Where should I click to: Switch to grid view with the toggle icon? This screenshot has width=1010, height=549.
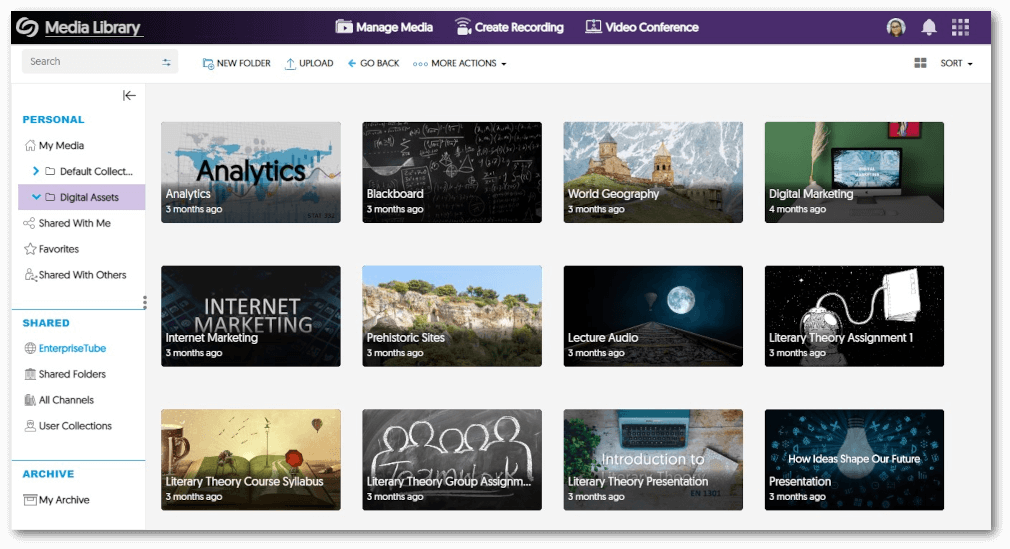click(920, 63)
